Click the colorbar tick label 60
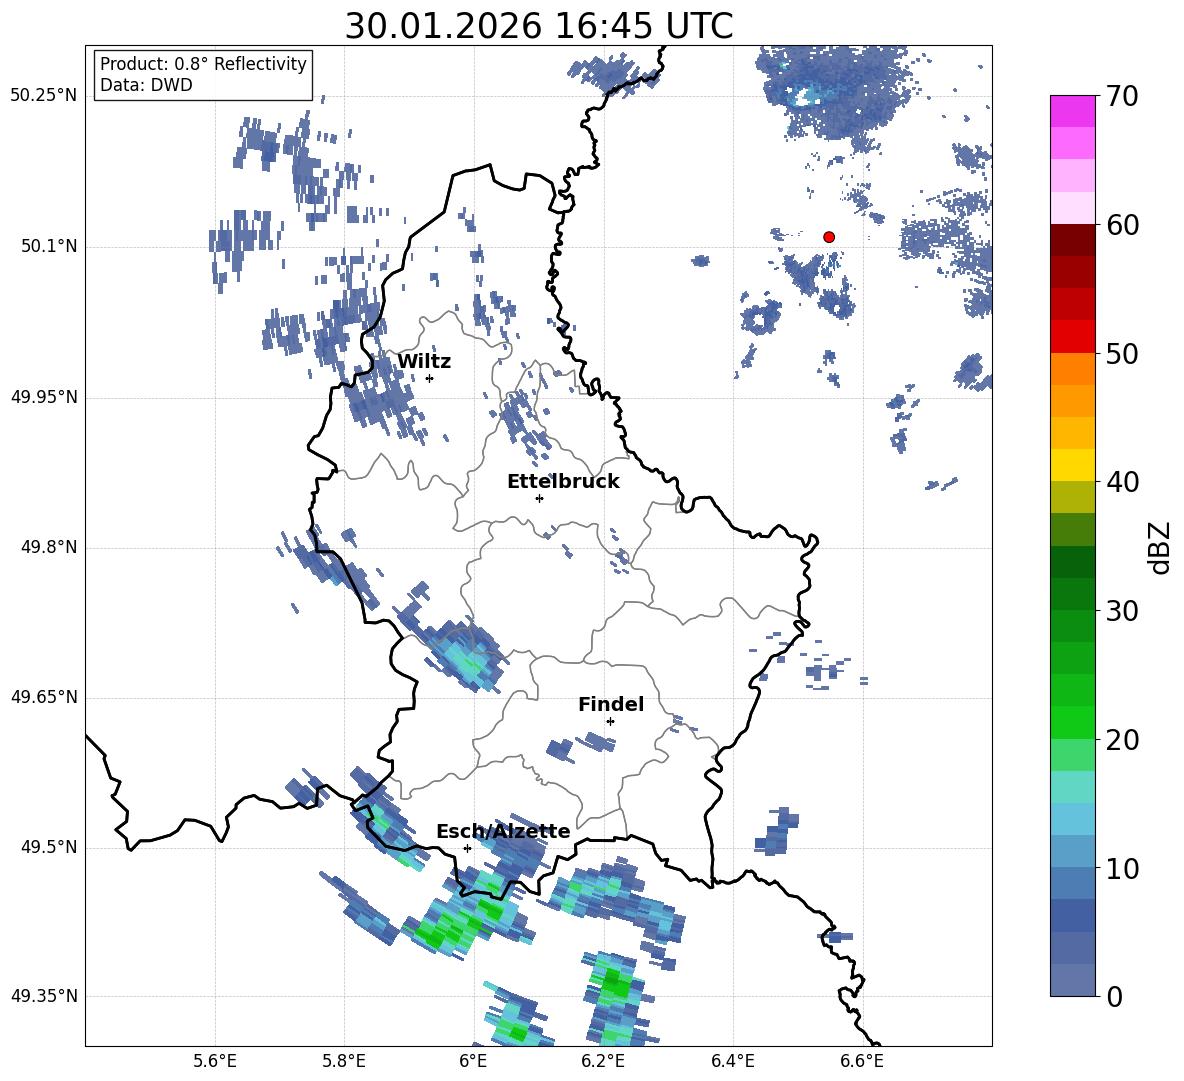 click(x=1122, y=225)
